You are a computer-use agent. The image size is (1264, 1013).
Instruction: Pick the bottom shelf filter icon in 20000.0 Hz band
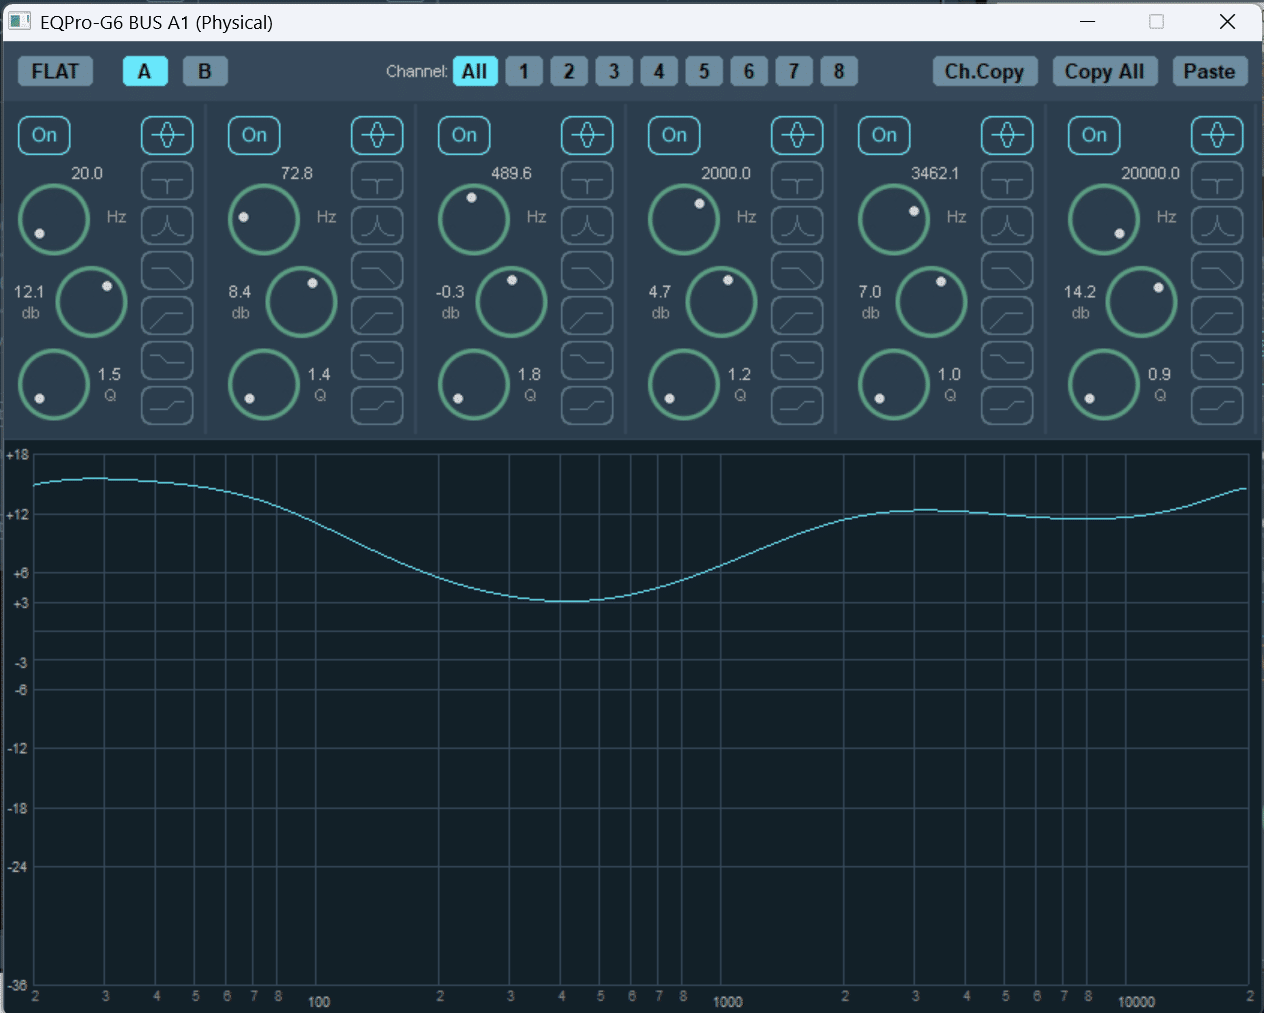point(1217,406)
